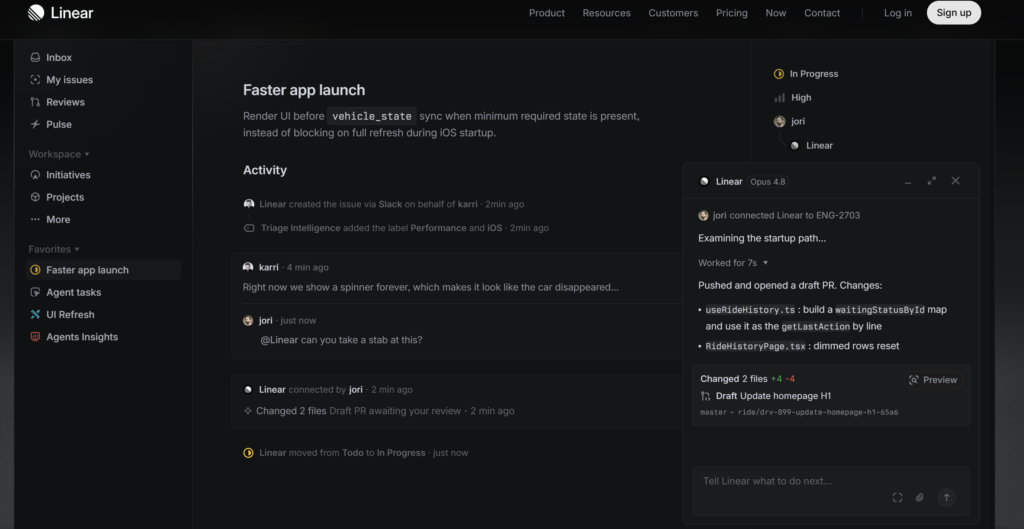
Task: Click the Tell Linear what to do next field
Action: [x=831, y=491]
